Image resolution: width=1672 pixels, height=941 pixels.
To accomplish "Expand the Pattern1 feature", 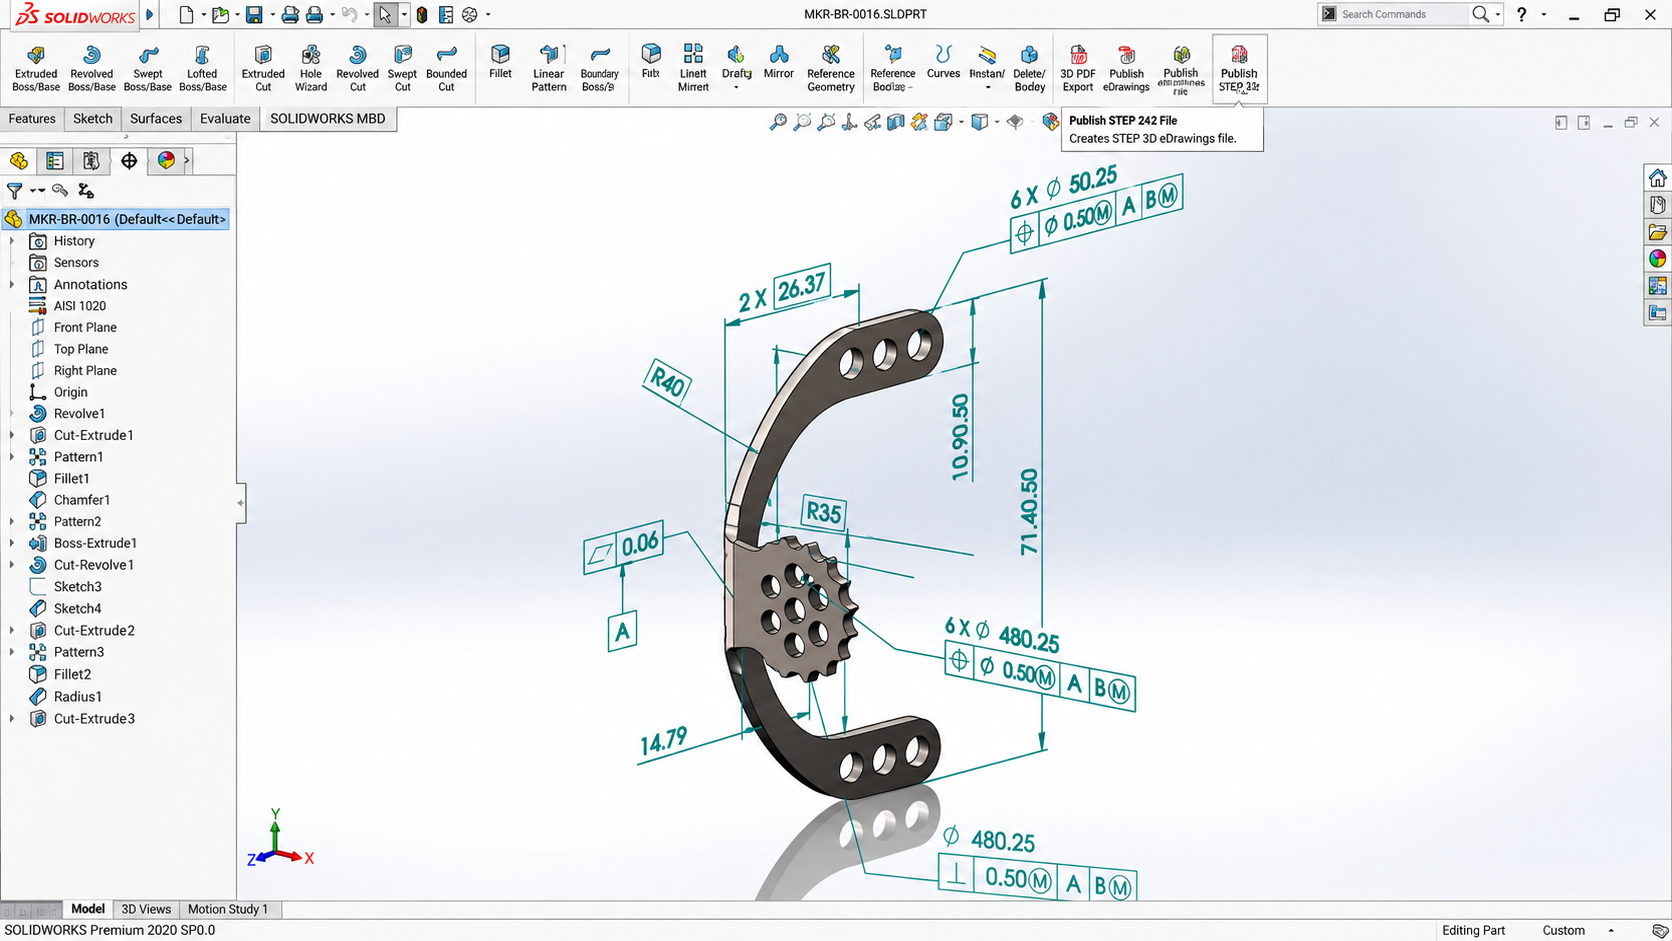I will (12, 457).
